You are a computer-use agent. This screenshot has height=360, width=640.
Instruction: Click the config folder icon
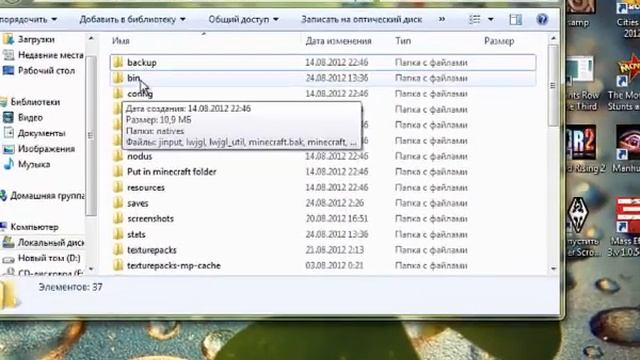[x=118, y=93]
